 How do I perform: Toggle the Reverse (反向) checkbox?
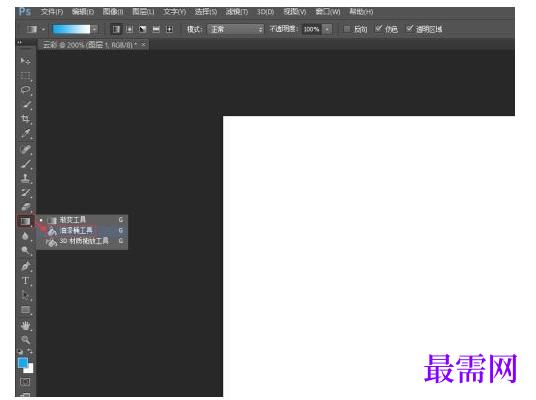pos(347,29)
